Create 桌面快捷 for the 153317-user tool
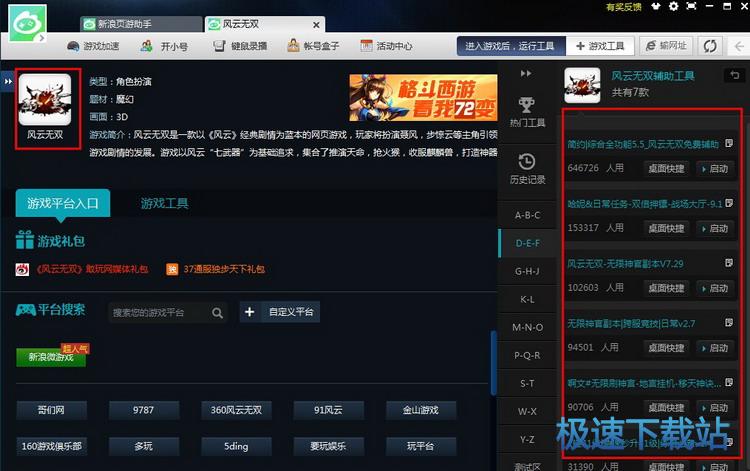Viewport: 750px width, 471px height. click(666, 229)
